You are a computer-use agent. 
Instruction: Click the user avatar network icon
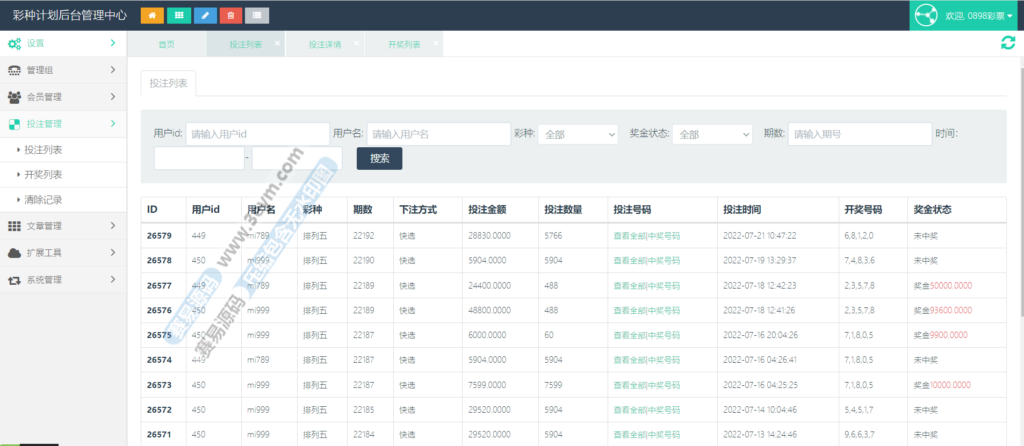[923, 16]
